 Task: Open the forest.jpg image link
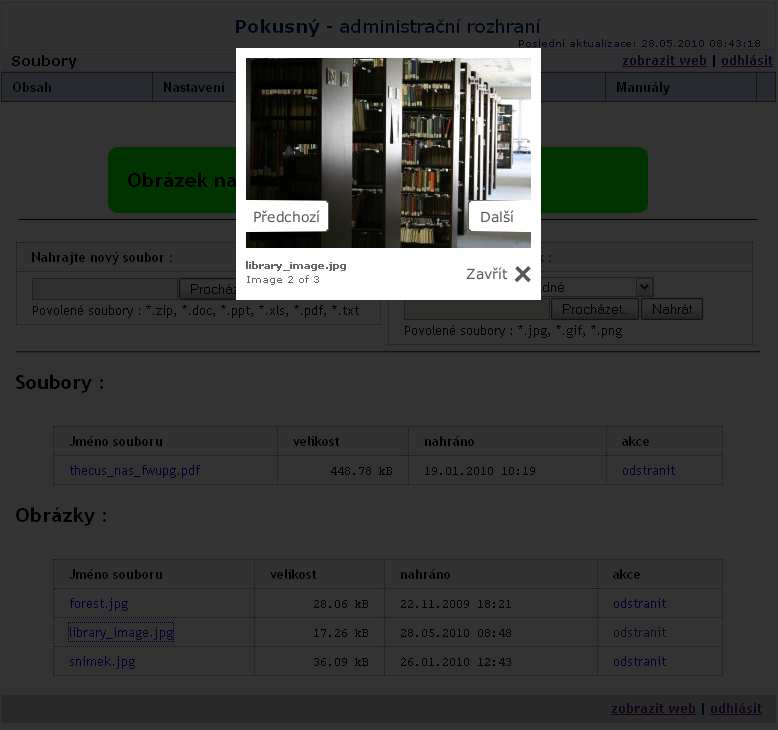pyautogui.click(x=99, y=603)
